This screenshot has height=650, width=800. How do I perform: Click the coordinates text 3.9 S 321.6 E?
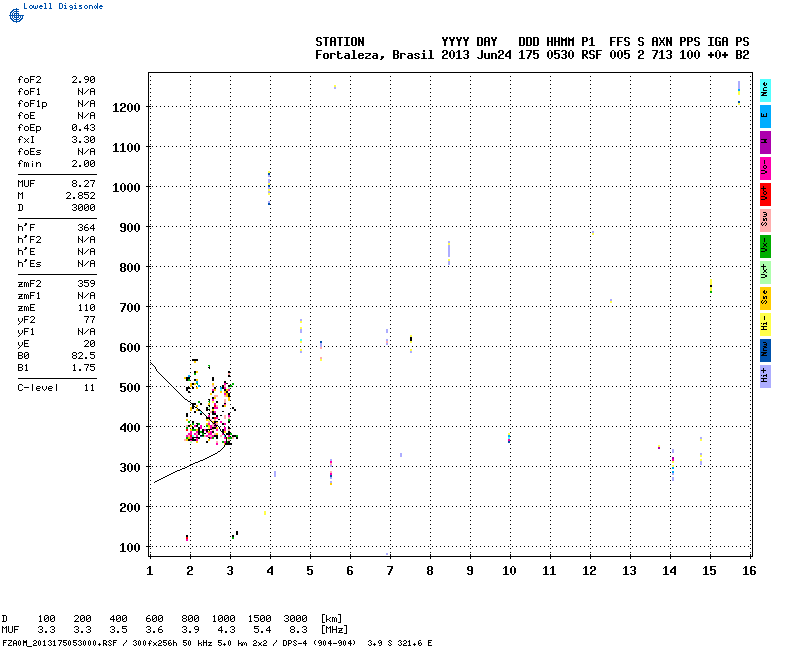click(399, 643)
